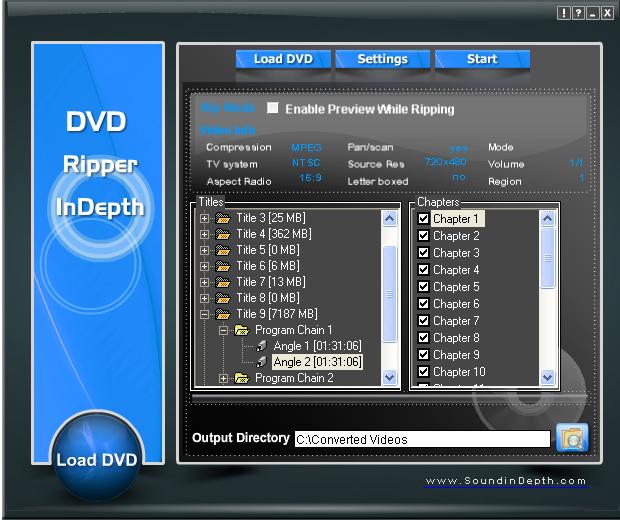Select Title 9 [7187 MB]
Viewport: 620px width, 520px height.
tap(277, 314)
